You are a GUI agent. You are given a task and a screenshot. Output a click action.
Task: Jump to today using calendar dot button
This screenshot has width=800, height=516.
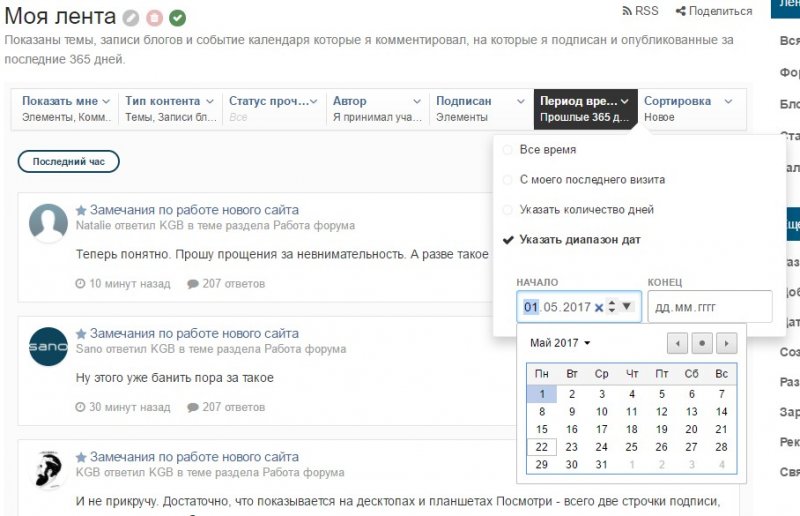click(x=702, y=343)
